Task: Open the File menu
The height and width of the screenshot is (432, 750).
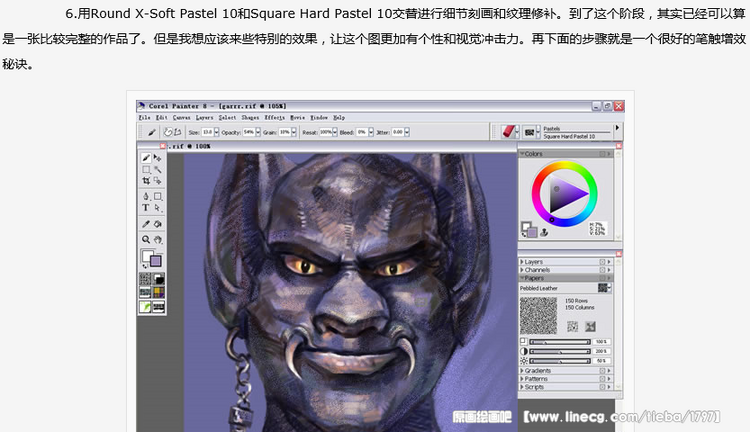Action: pyautogui.click(x=144, y=118)
